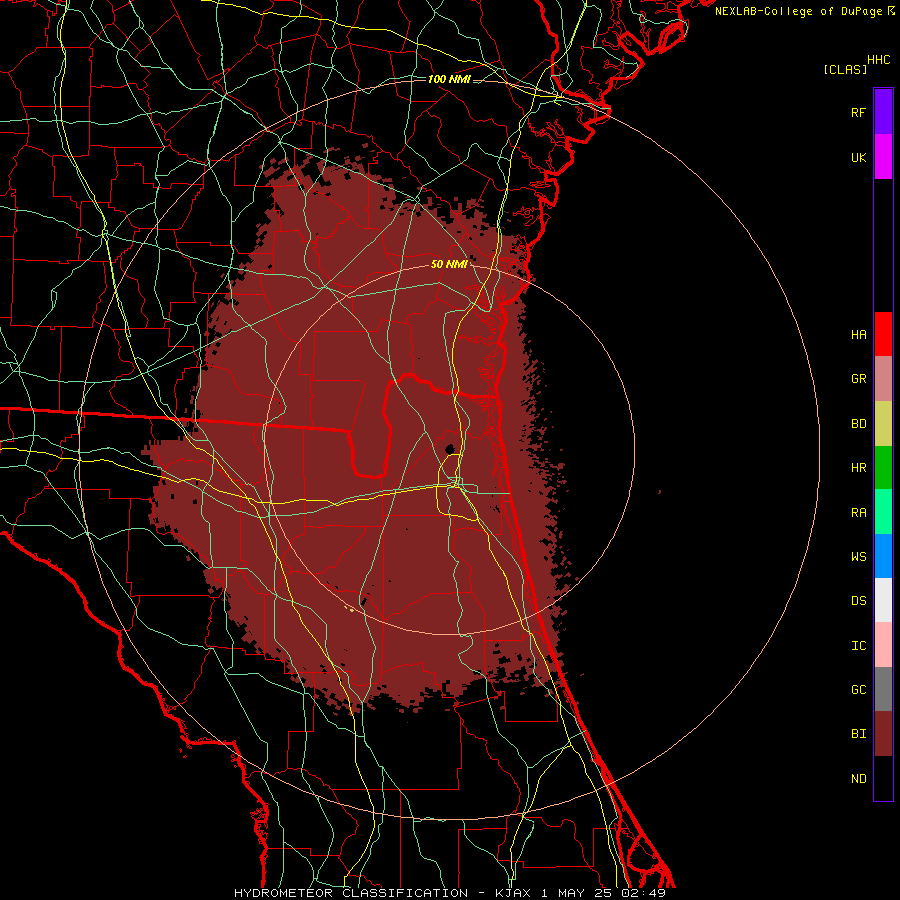The height and width of the screenshot is (900, 900).
Task: Click the UK legend label
Action: (858, 157)
